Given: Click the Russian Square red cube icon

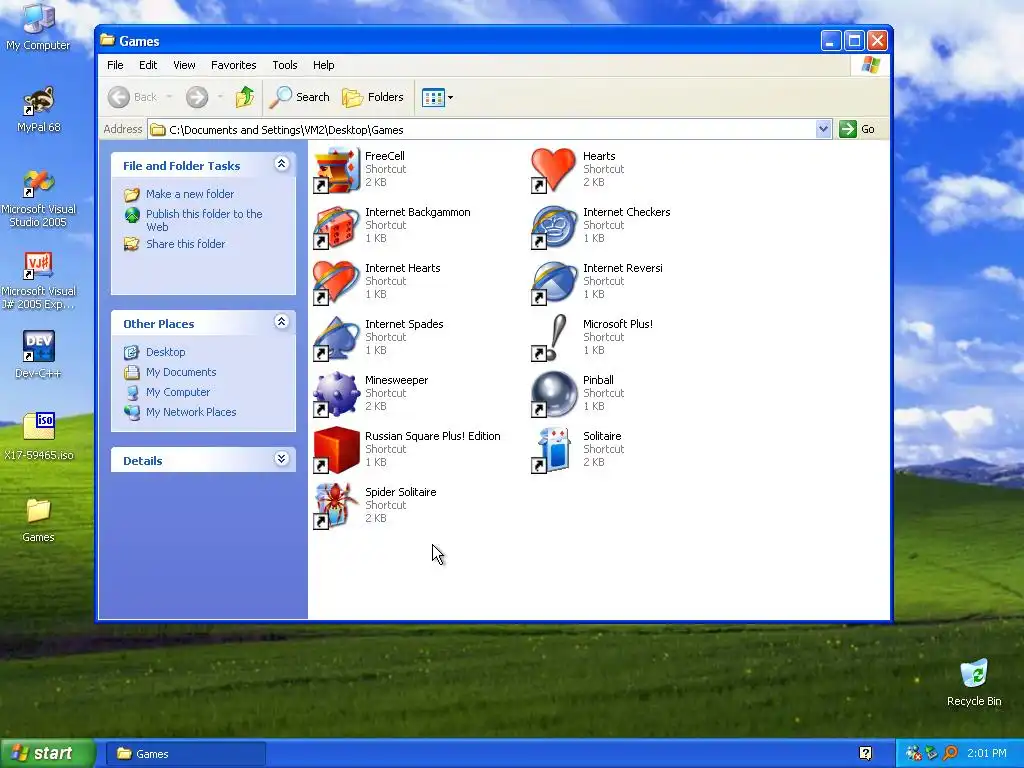Looking at the screenshot, I should [336, 450].
